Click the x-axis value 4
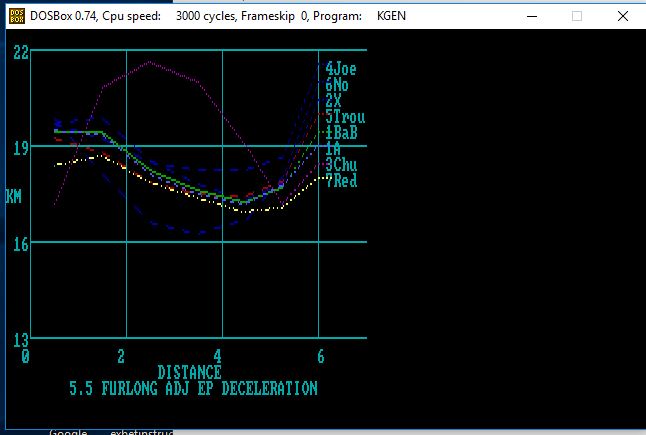Screen dimensions: 646x435 (217, 356)
